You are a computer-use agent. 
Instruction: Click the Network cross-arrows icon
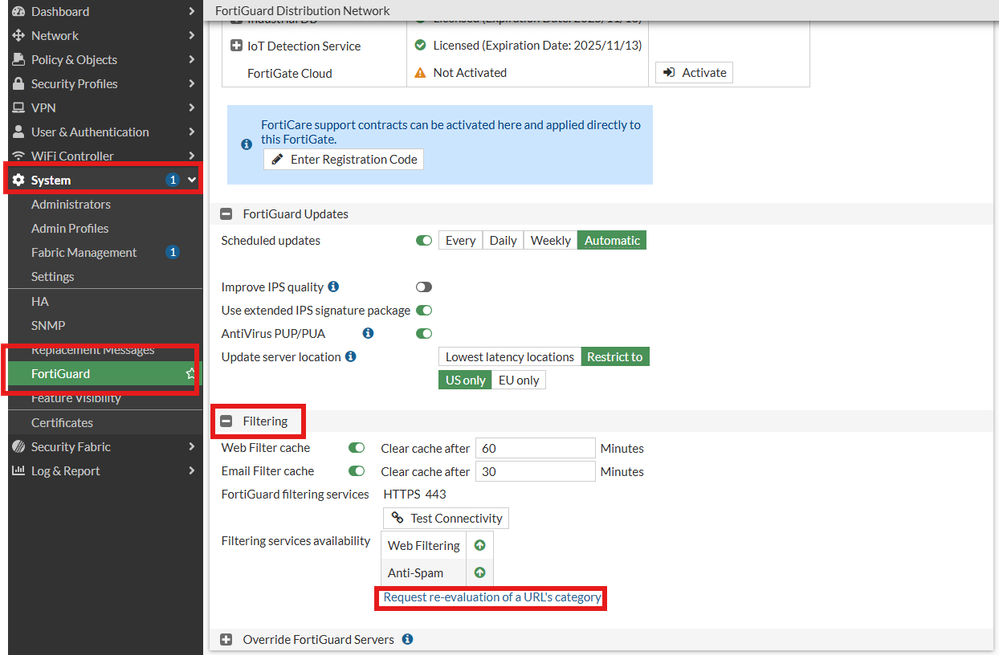pos(18,36)
